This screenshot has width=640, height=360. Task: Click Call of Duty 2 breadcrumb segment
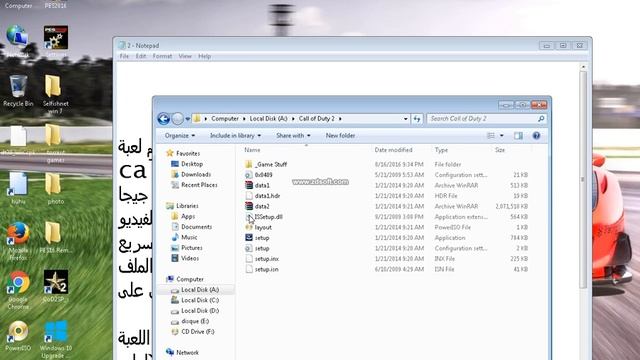coord(317,119)
